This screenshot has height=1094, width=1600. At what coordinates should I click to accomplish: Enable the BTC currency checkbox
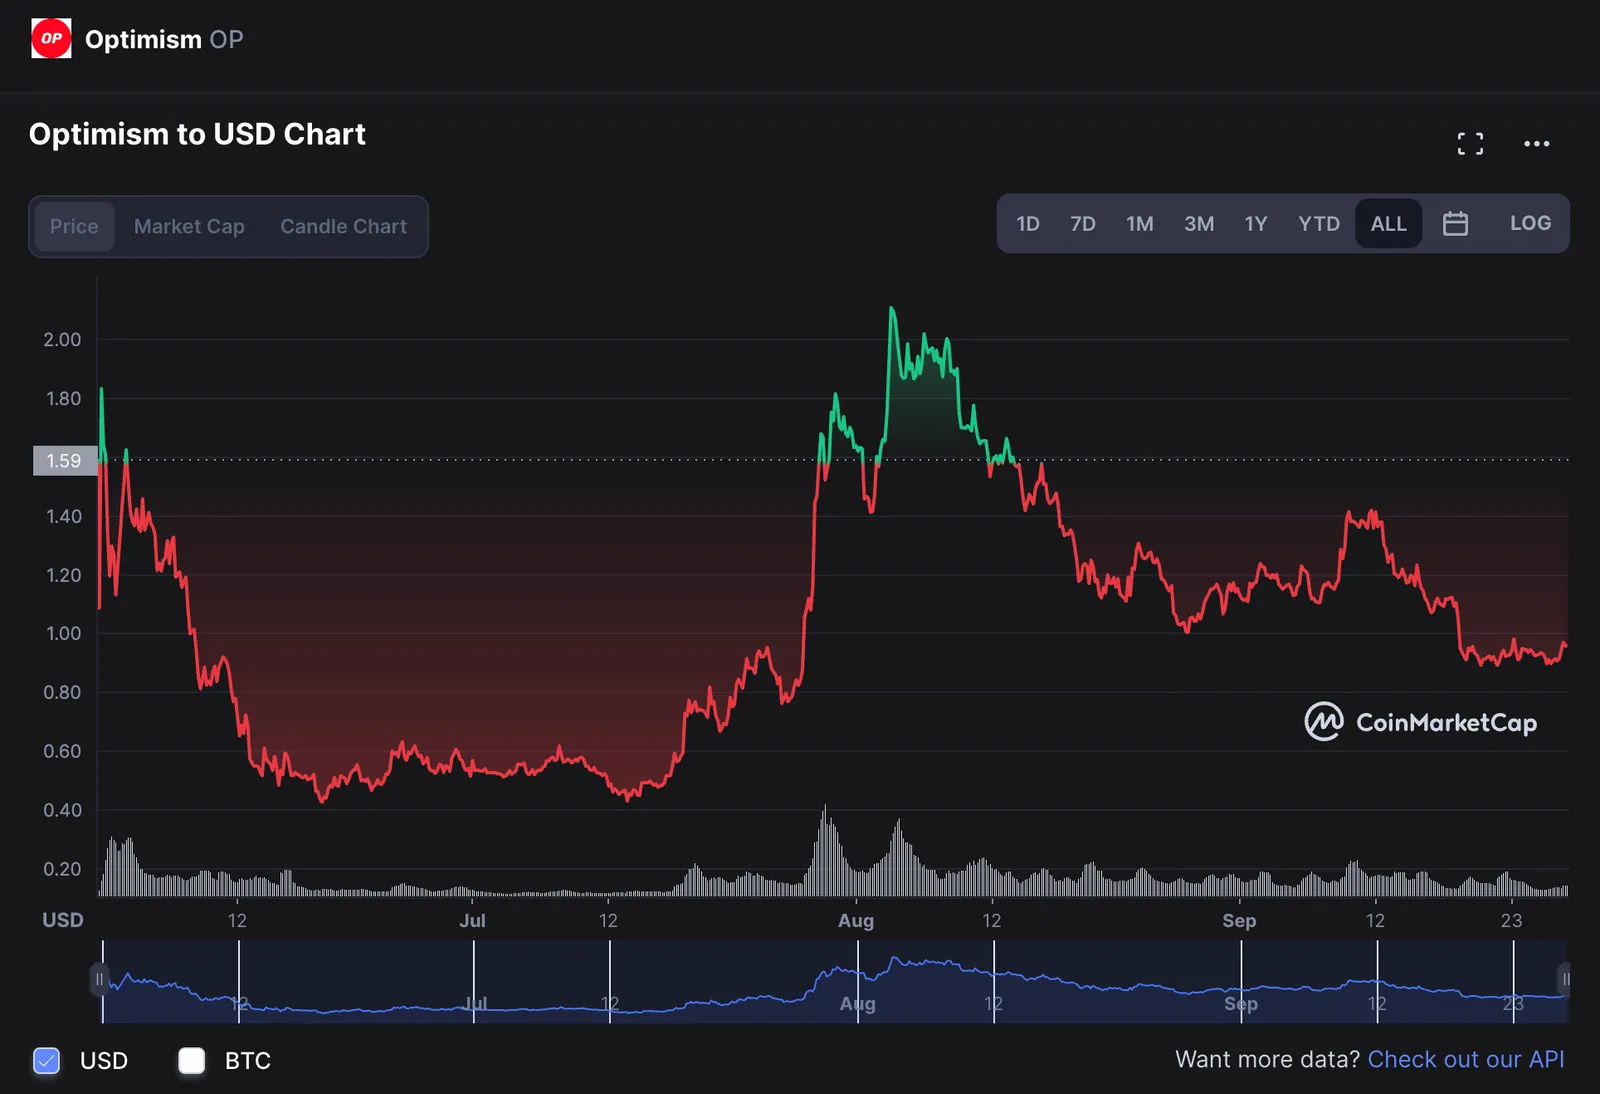point(191,1060)
